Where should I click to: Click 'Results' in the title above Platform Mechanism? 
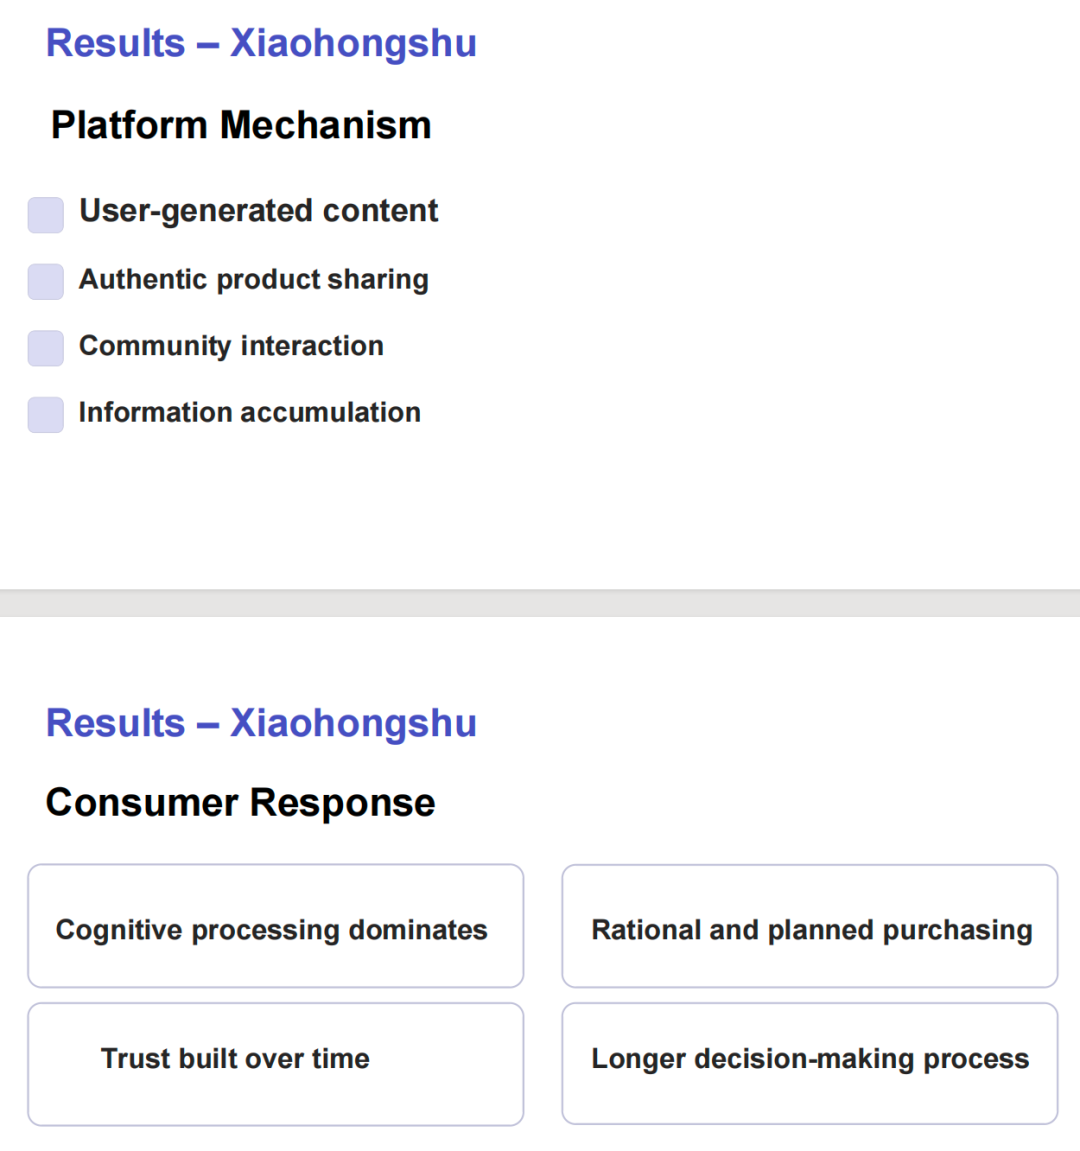(x=116, y=43)
